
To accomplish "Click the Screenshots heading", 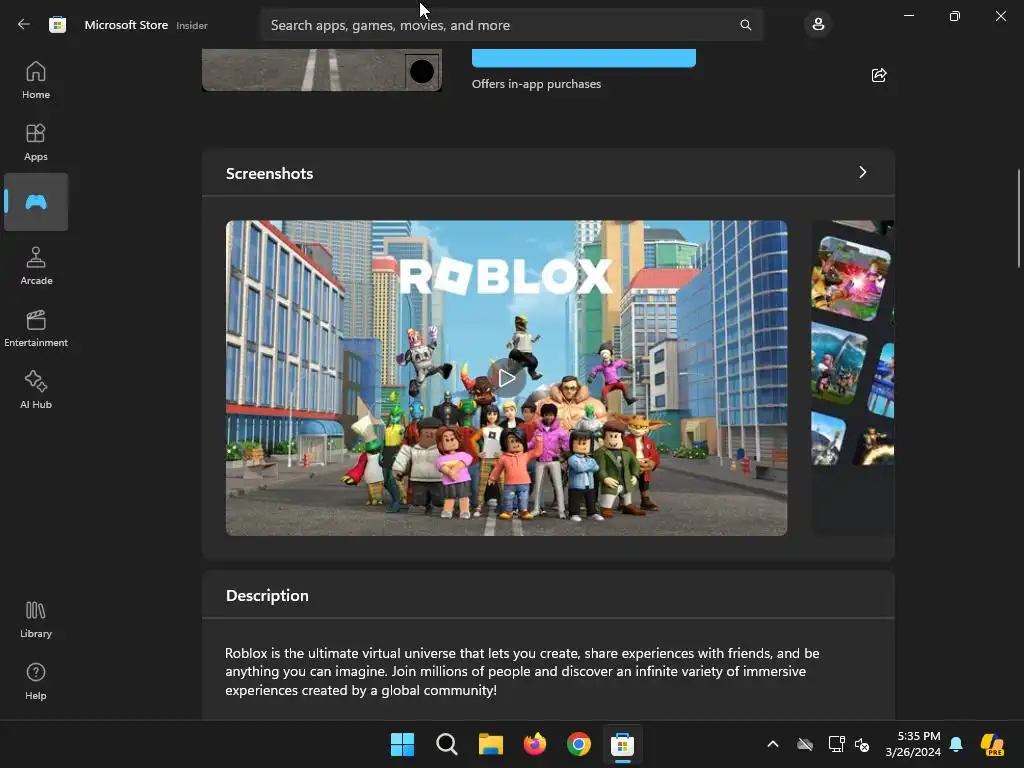I will pyautogui.click(x=269, y=173).
